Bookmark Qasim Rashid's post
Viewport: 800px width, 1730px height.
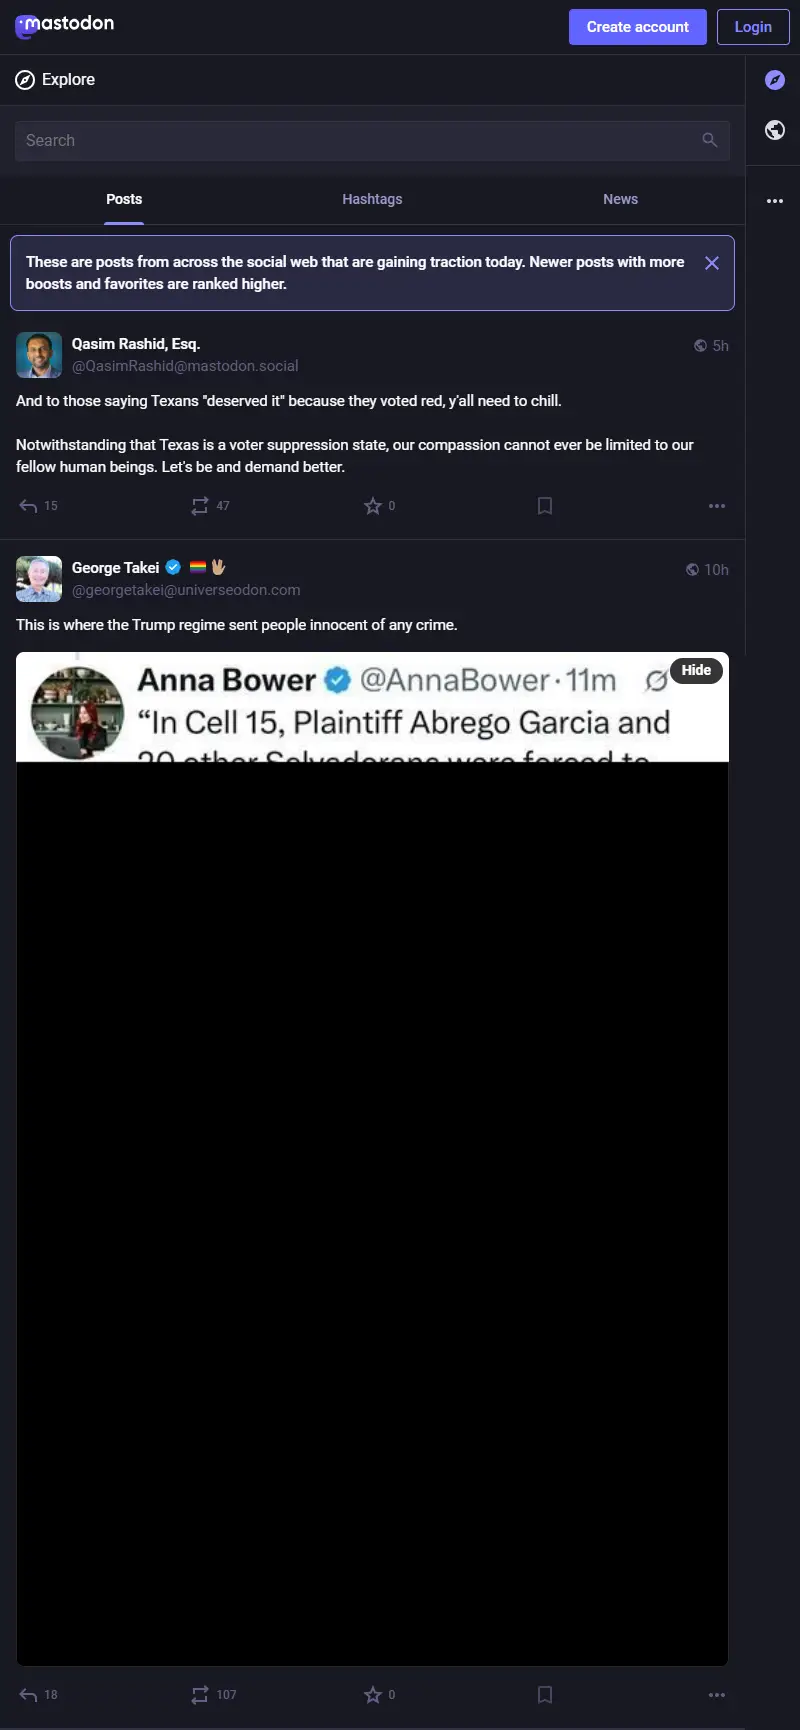tap(545, 506)
